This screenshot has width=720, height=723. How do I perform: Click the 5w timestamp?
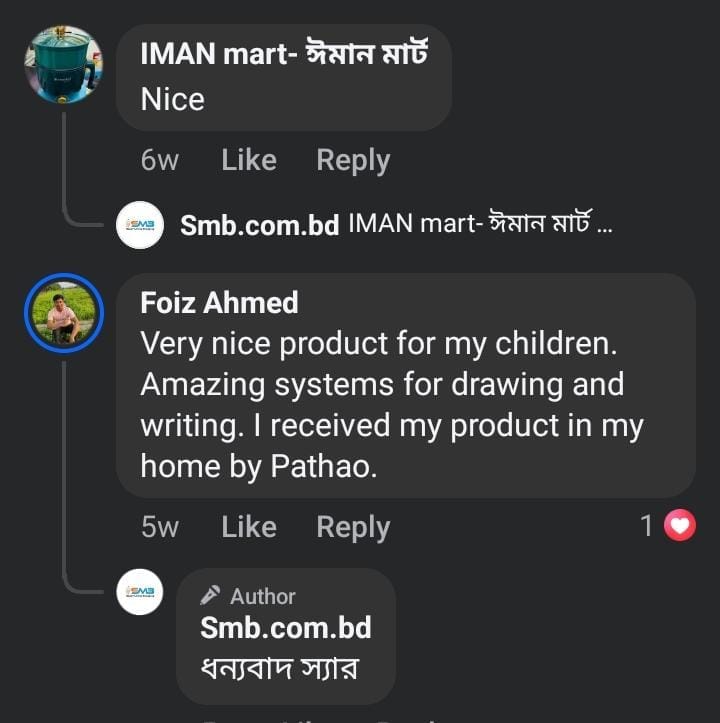(x=160, y=527)
